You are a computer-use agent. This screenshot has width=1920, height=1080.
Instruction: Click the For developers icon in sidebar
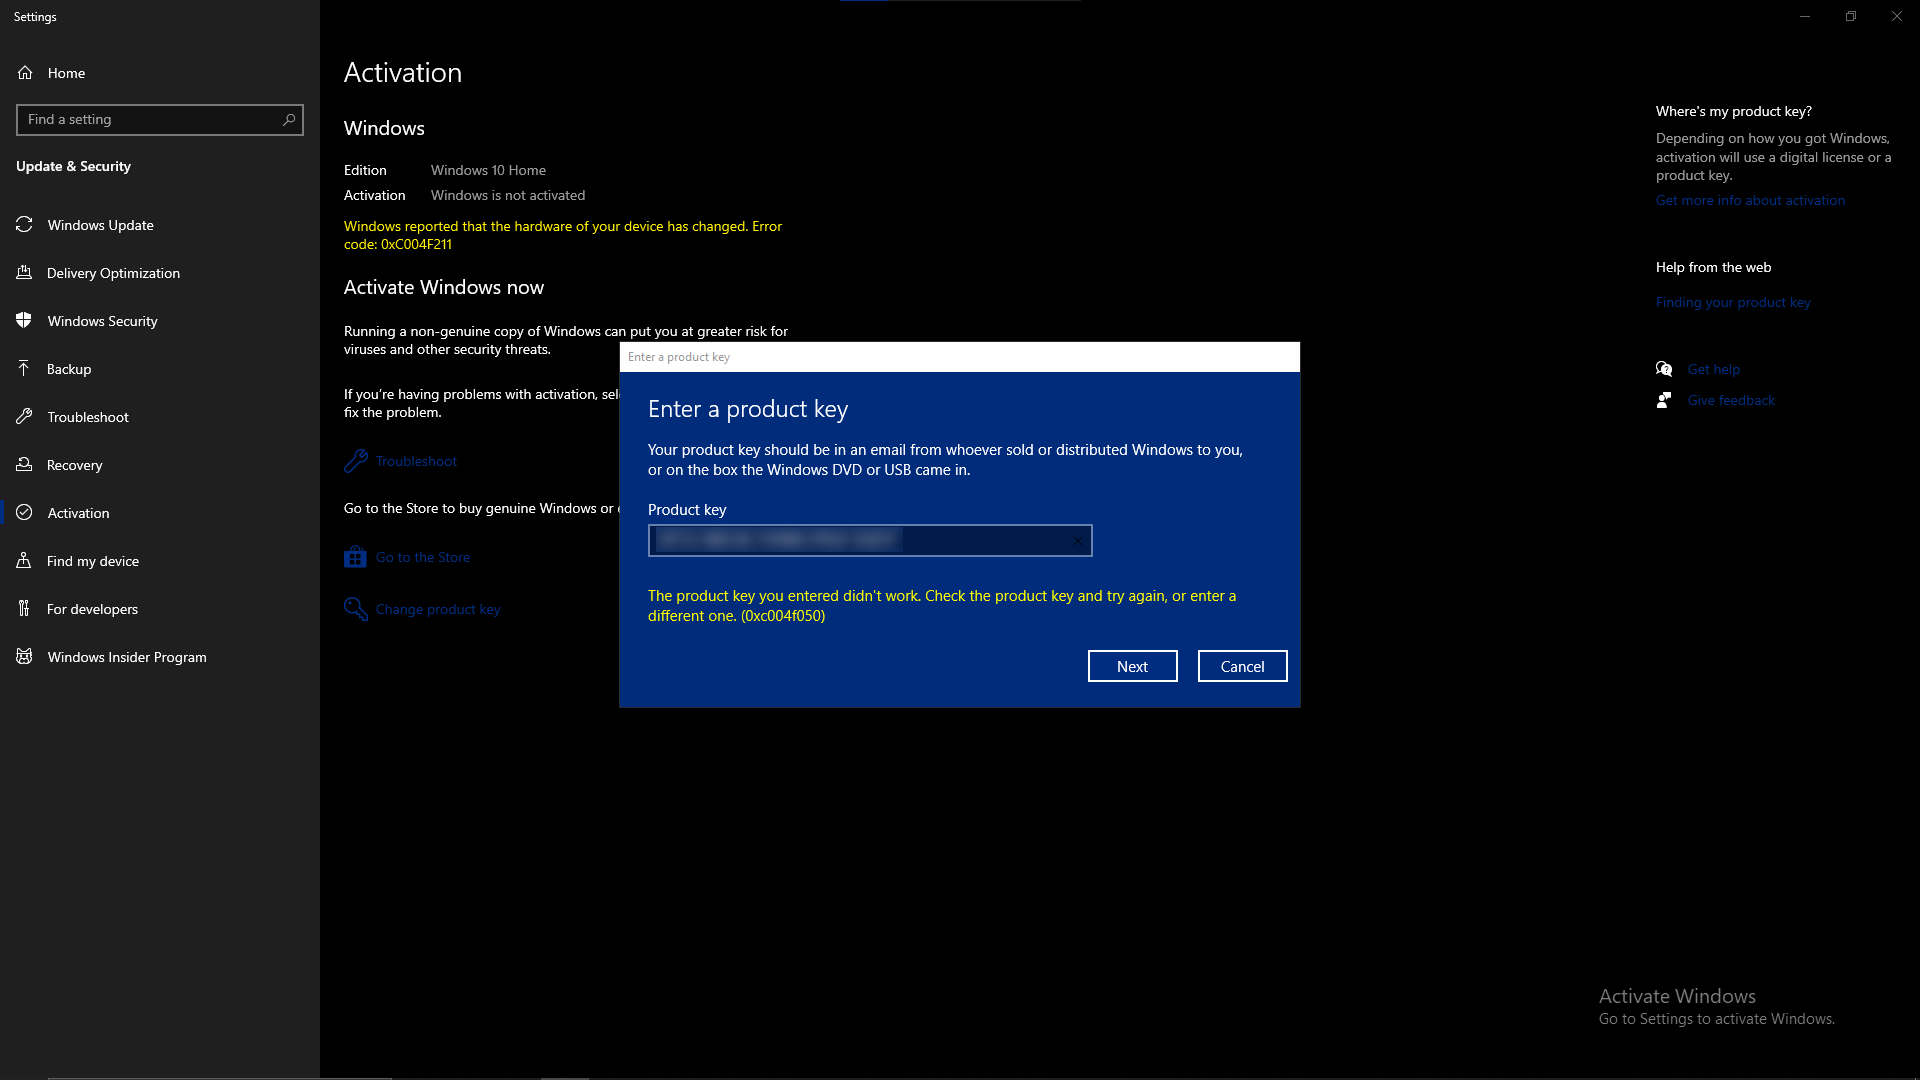[25, 609]
